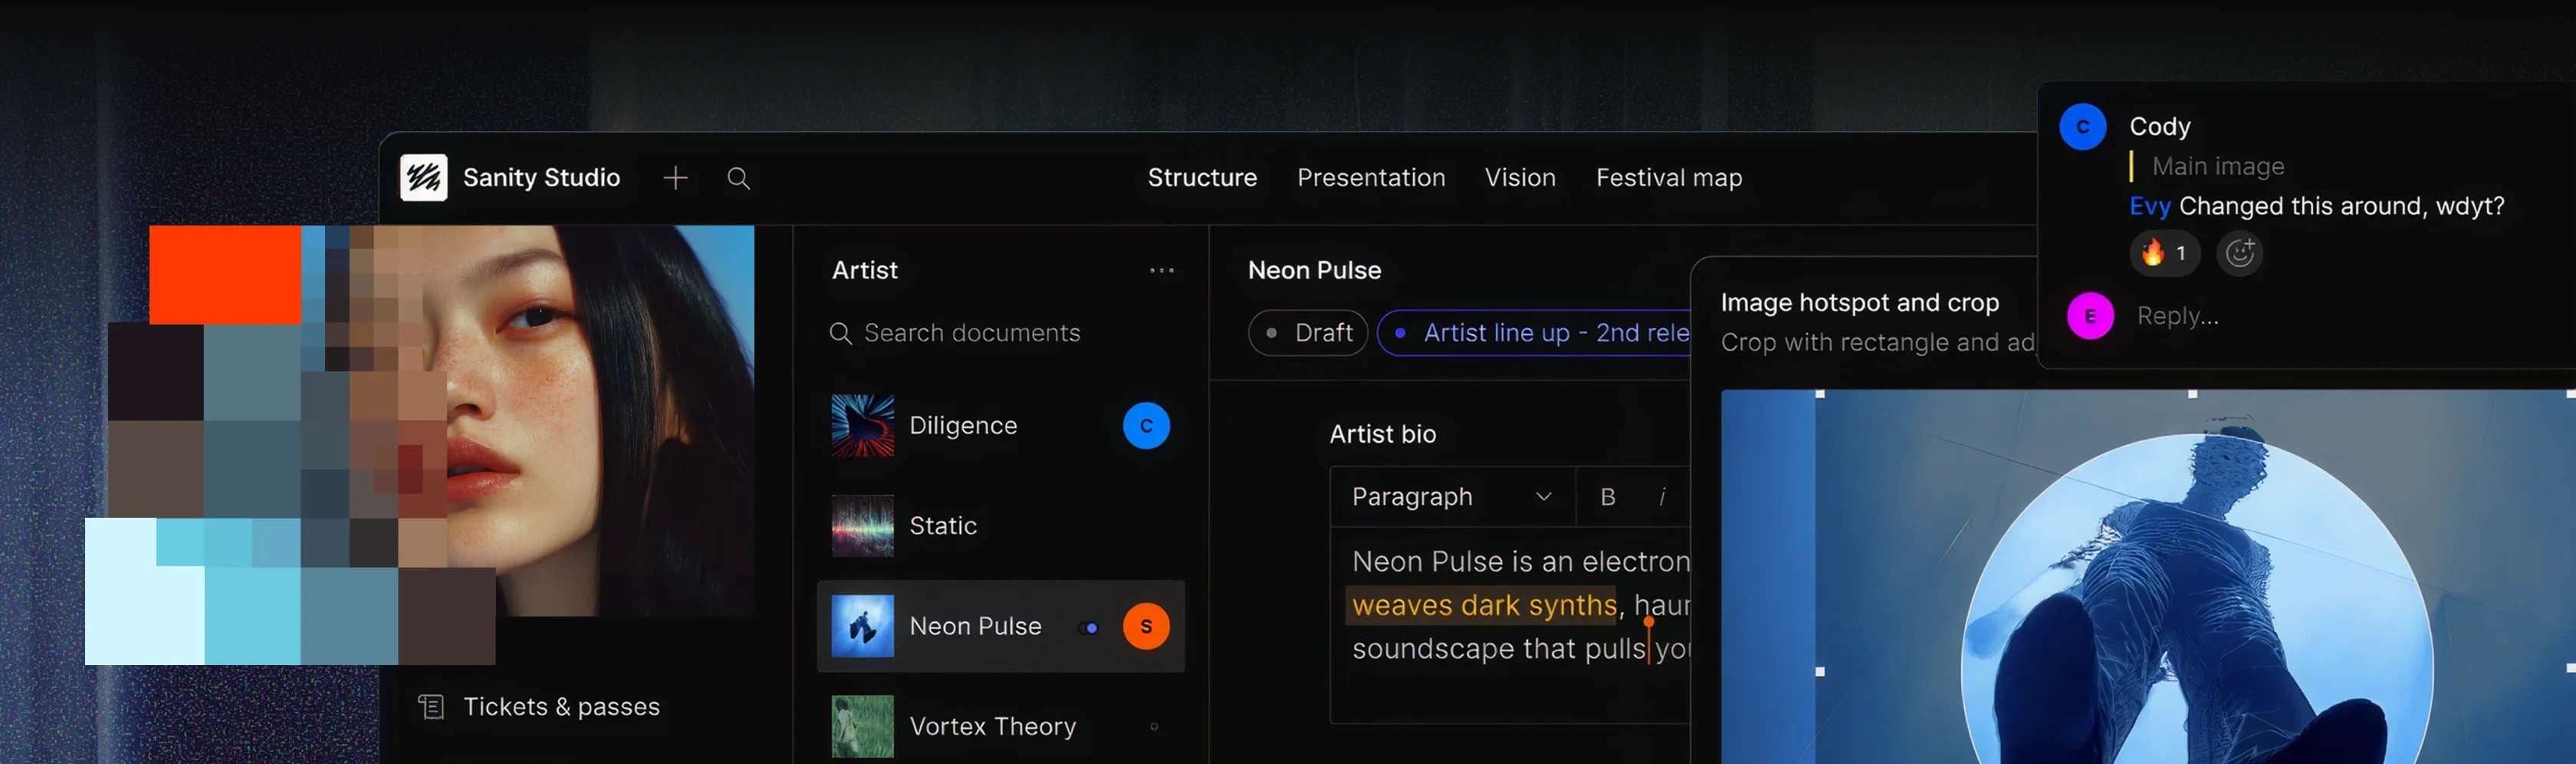Viewport: 2576px width, 764px height.
Task: Click the Tickets & passes document icon
Action: (x=431, y=707)
